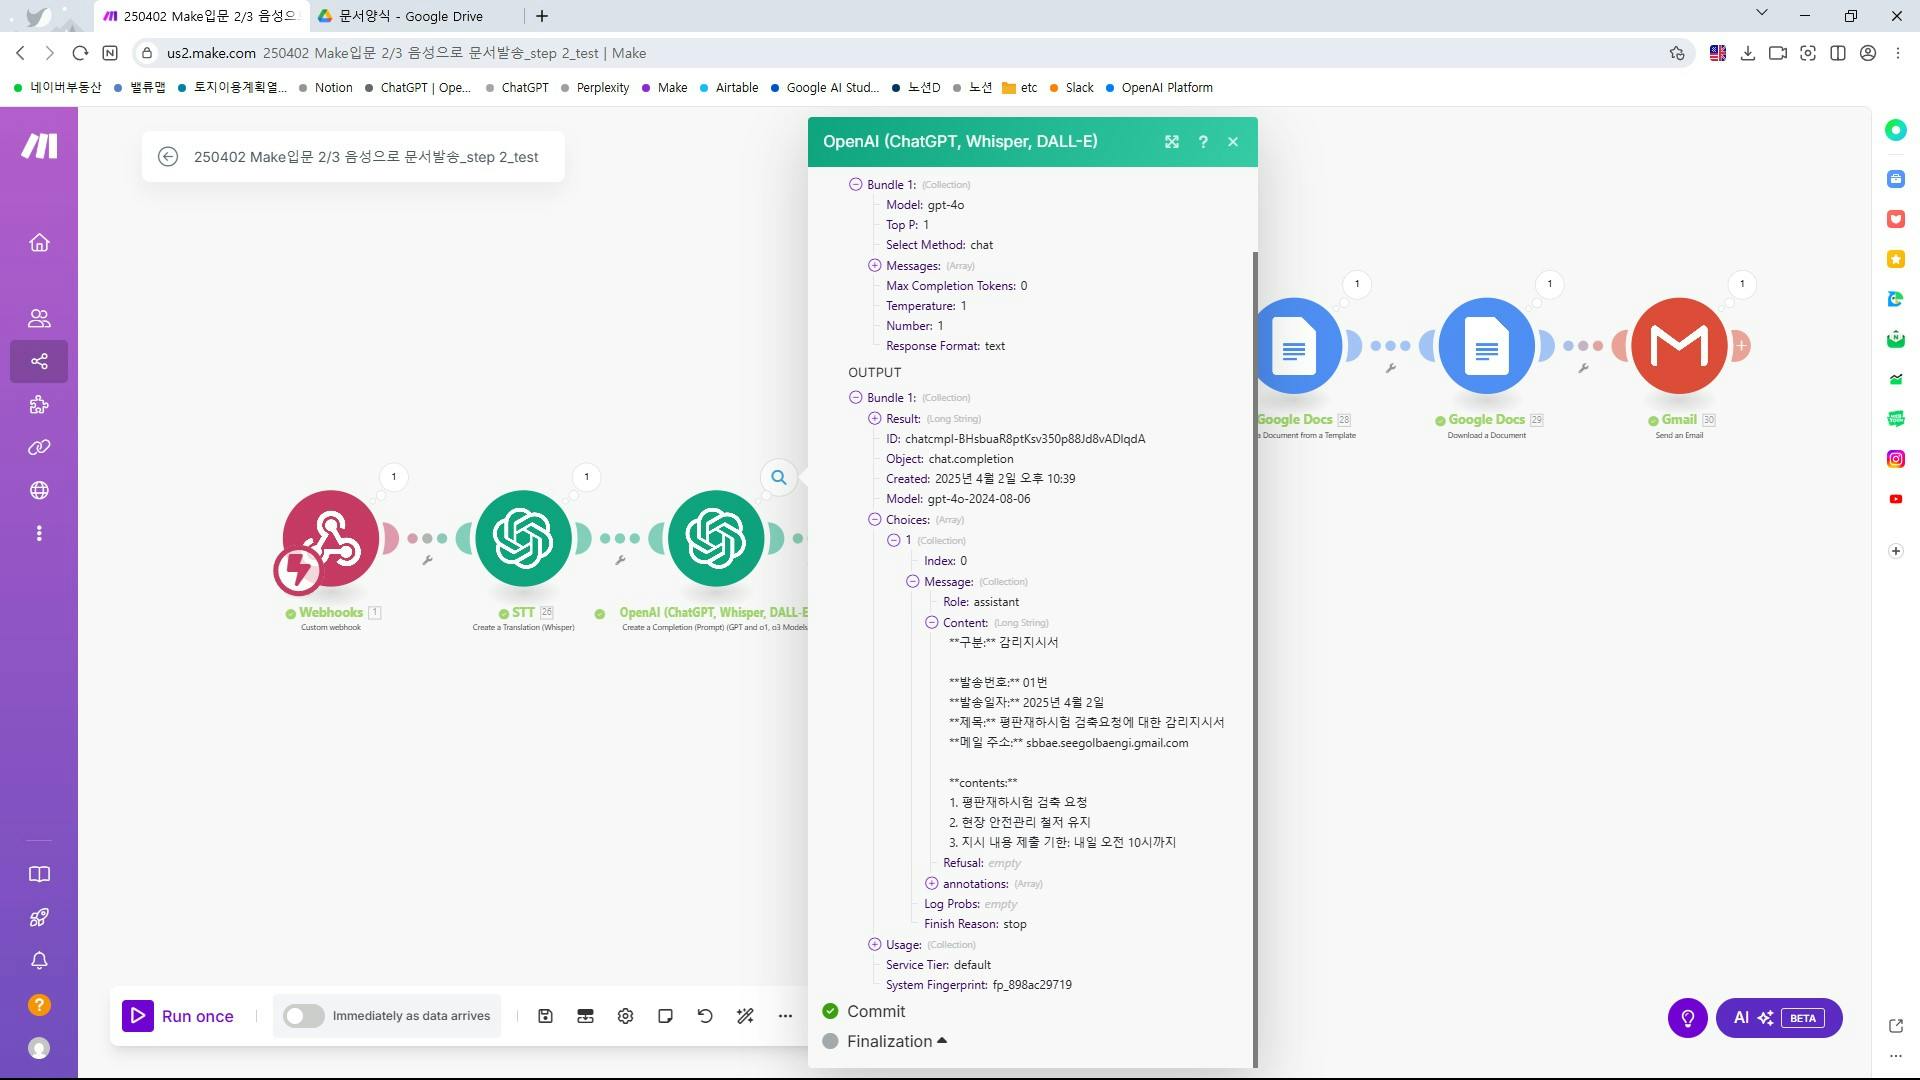1920x1080 pixels.
Task: Expand the OpenAI panel to fullscreen
Action: (1172, 142)
